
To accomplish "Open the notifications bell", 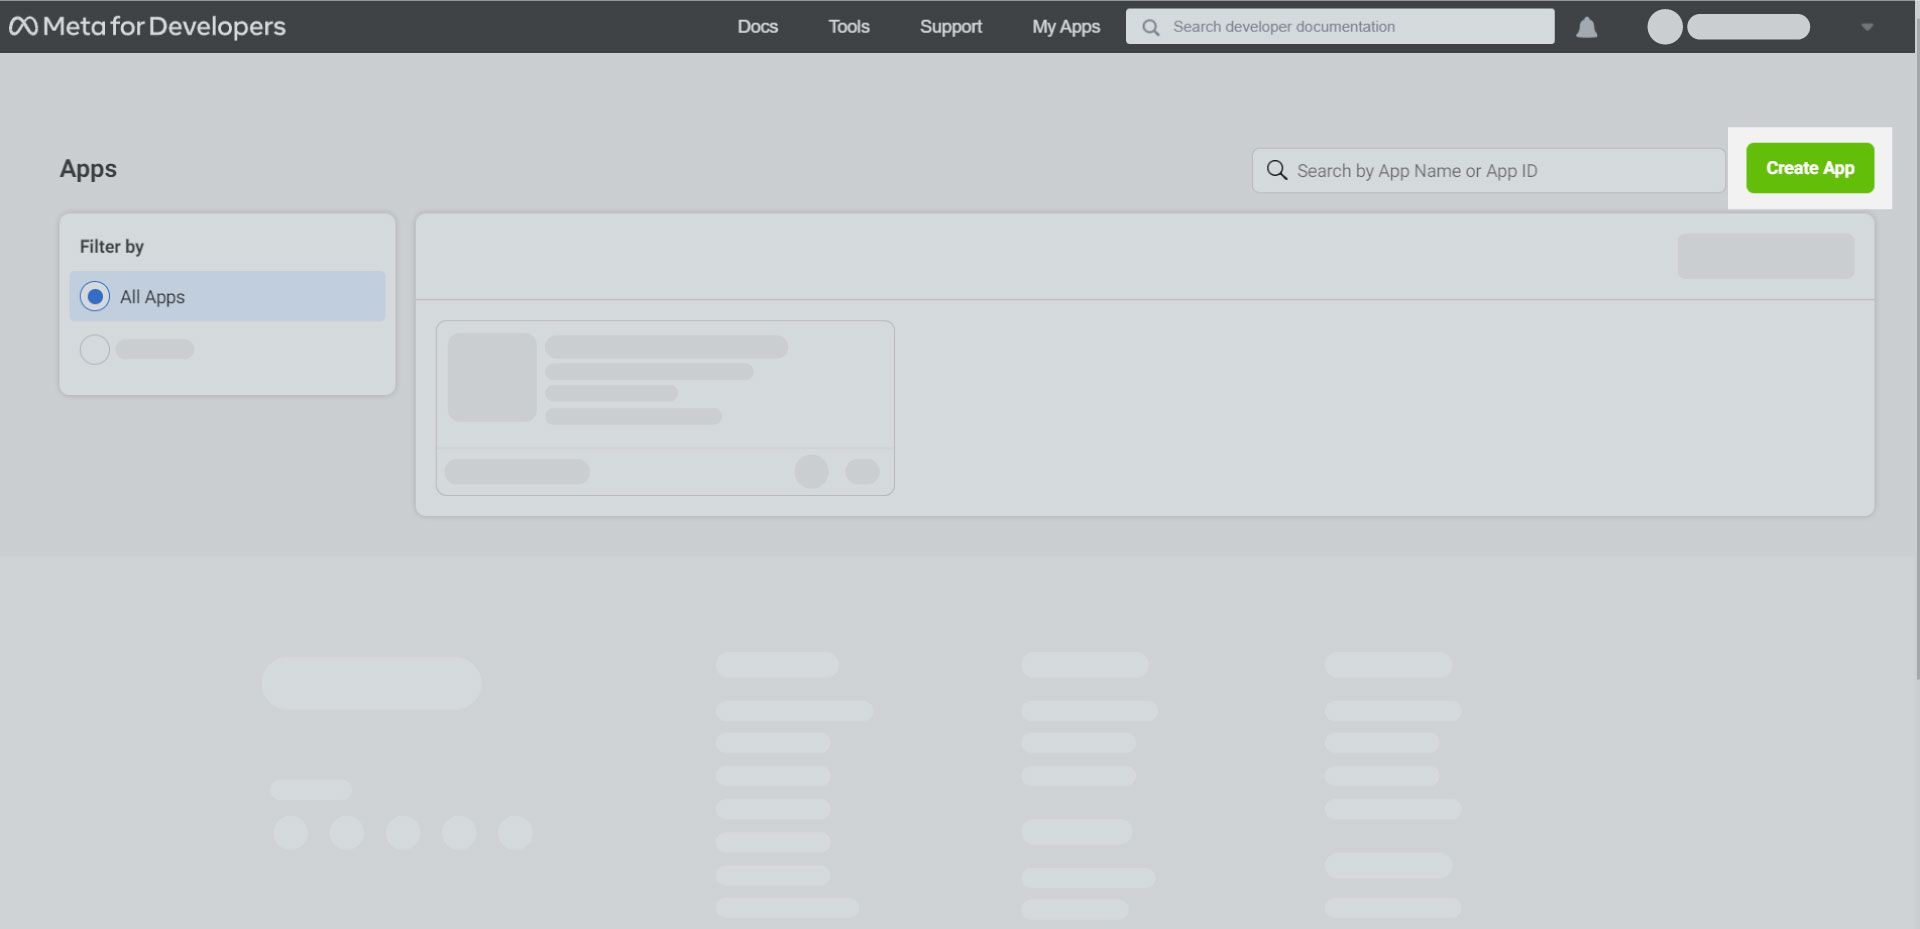I will point(1588,27).
